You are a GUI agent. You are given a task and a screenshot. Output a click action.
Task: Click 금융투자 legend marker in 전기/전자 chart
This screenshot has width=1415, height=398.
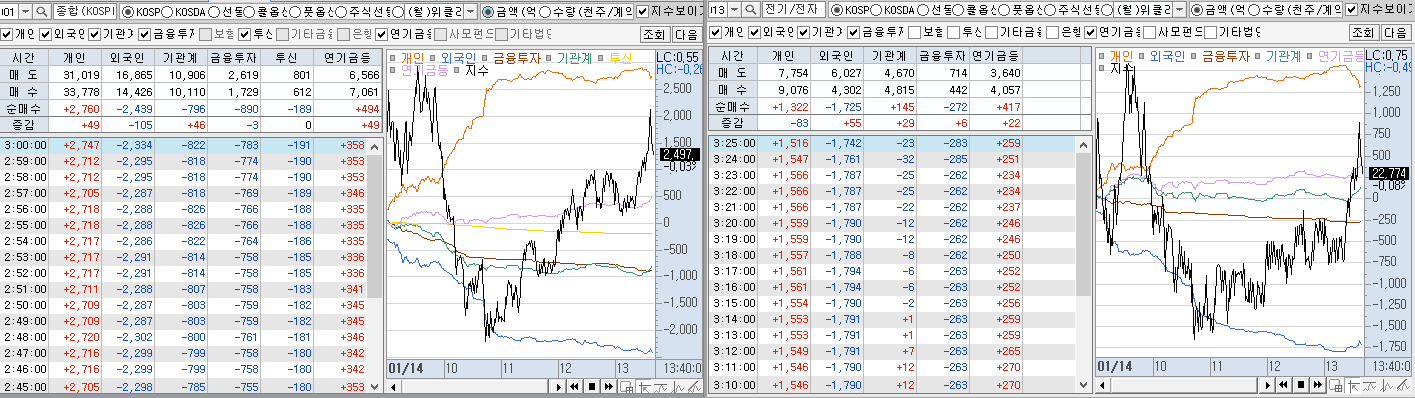tap(1192, 57)
